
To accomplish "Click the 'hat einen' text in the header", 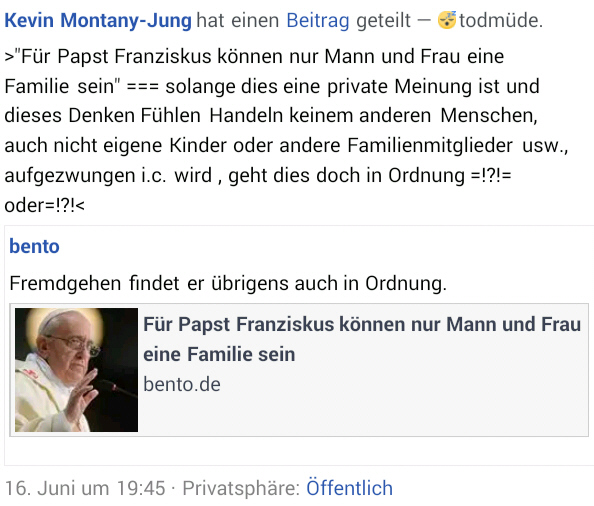I will [x=238, y=20].
